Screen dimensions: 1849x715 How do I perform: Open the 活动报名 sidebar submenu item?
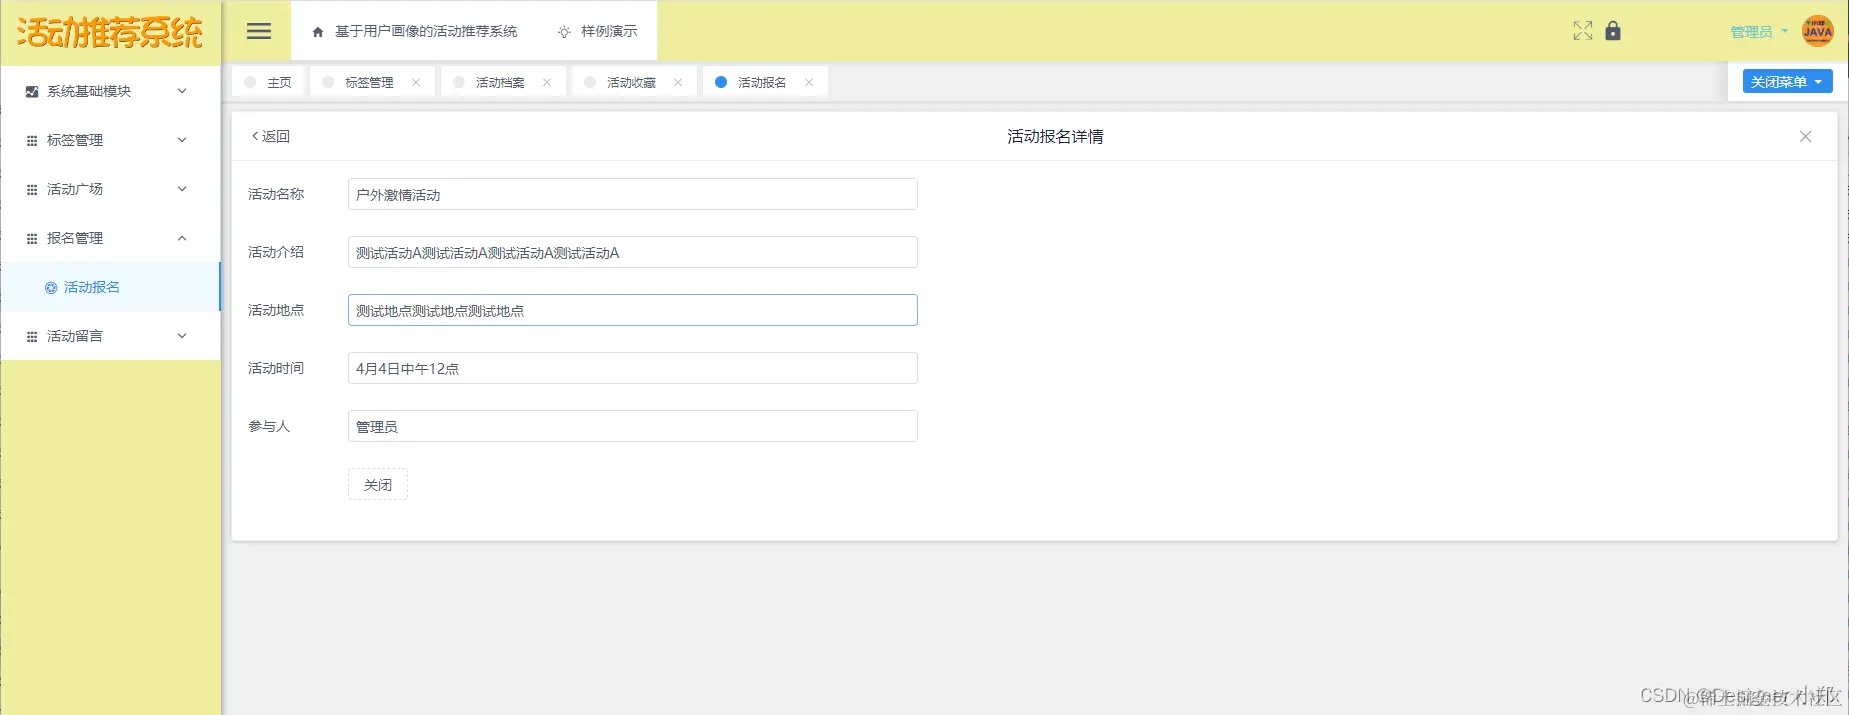(x=110, y=287)
